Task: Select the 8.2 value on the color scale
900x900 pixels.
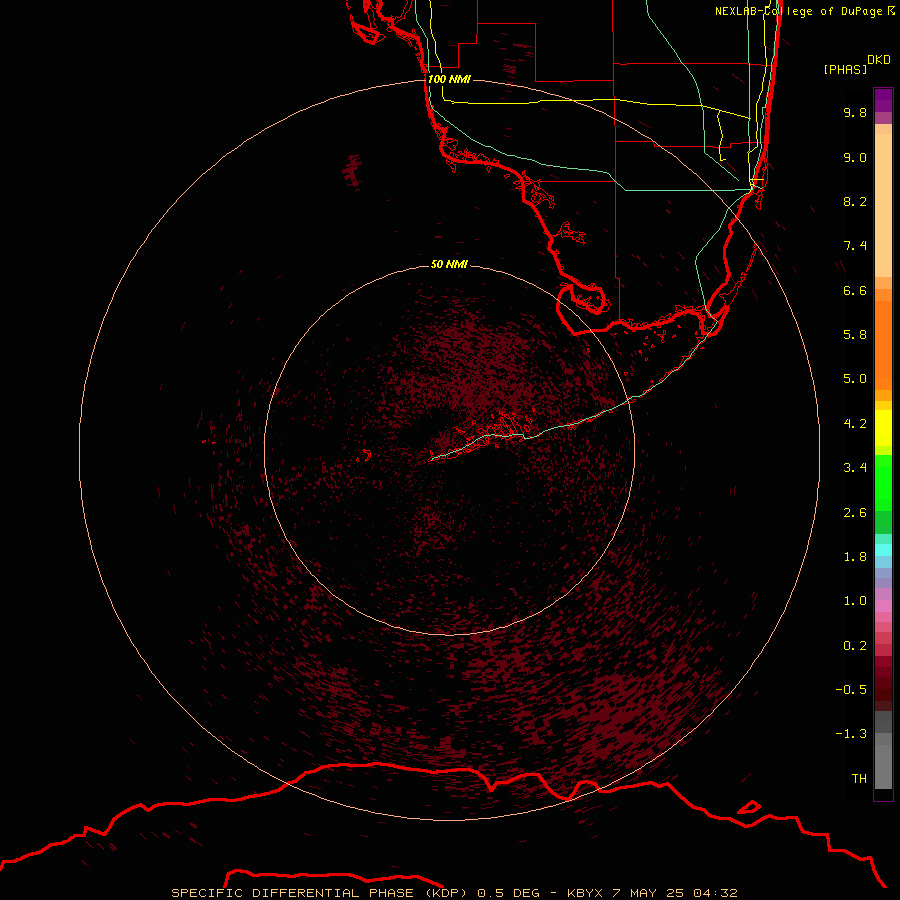Action: (855, 201)
